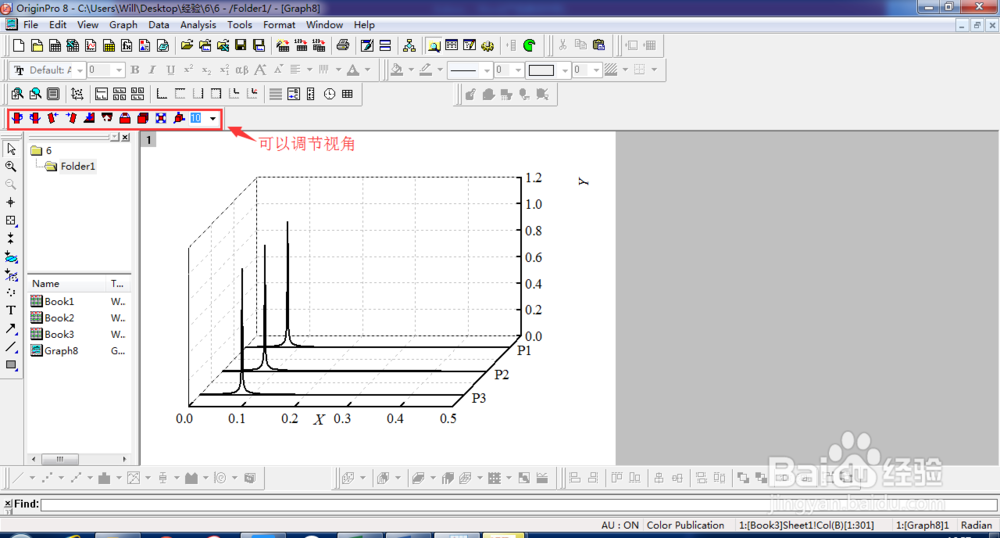
Task: Open the font name dropdown
Action: pyautogui.click(x=80, y=70)
